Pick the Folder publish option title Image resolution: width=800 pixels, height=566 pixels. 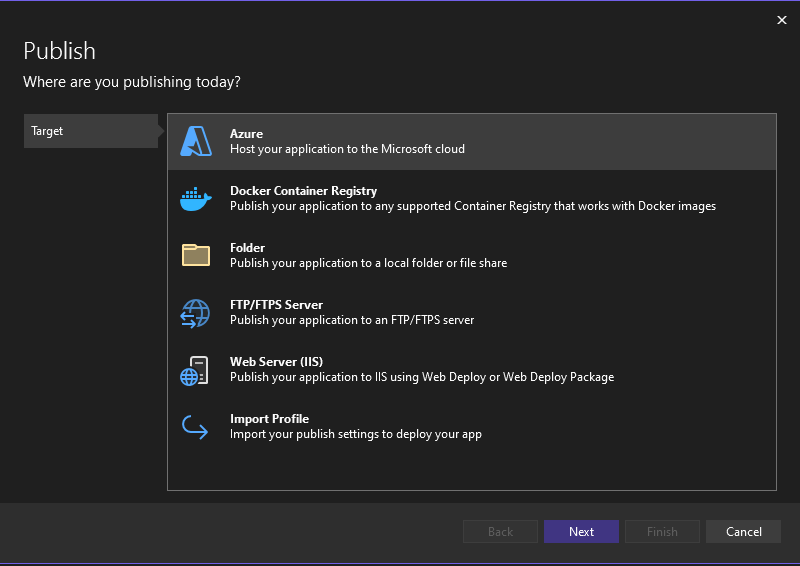[x=247, y=248]
